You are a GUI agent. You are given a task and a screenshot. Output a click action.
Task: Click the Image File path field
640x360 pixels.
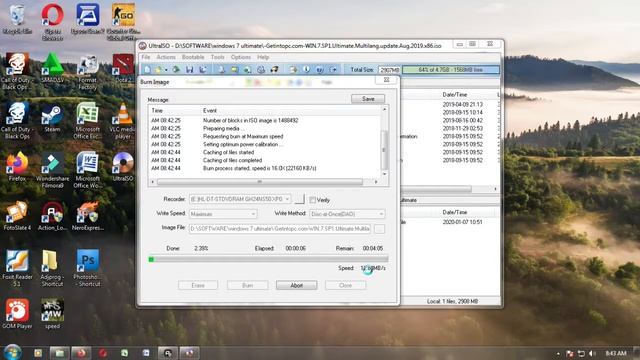280,229
